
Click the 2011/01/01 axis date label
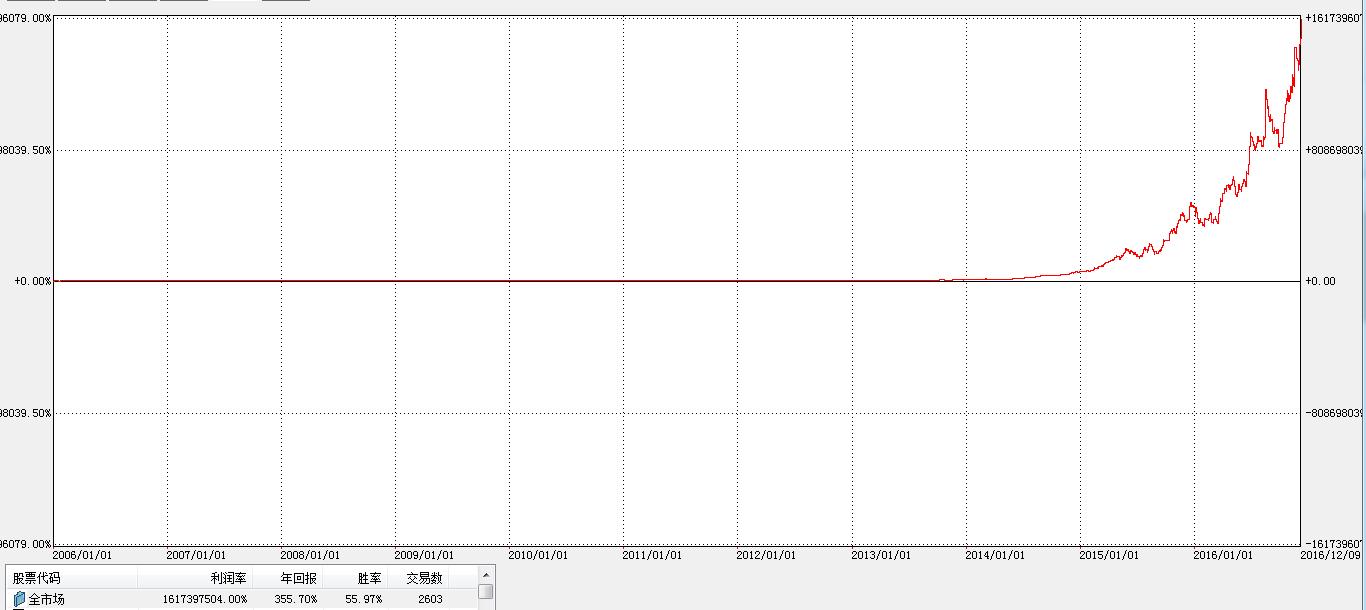(x=652, y=554)
